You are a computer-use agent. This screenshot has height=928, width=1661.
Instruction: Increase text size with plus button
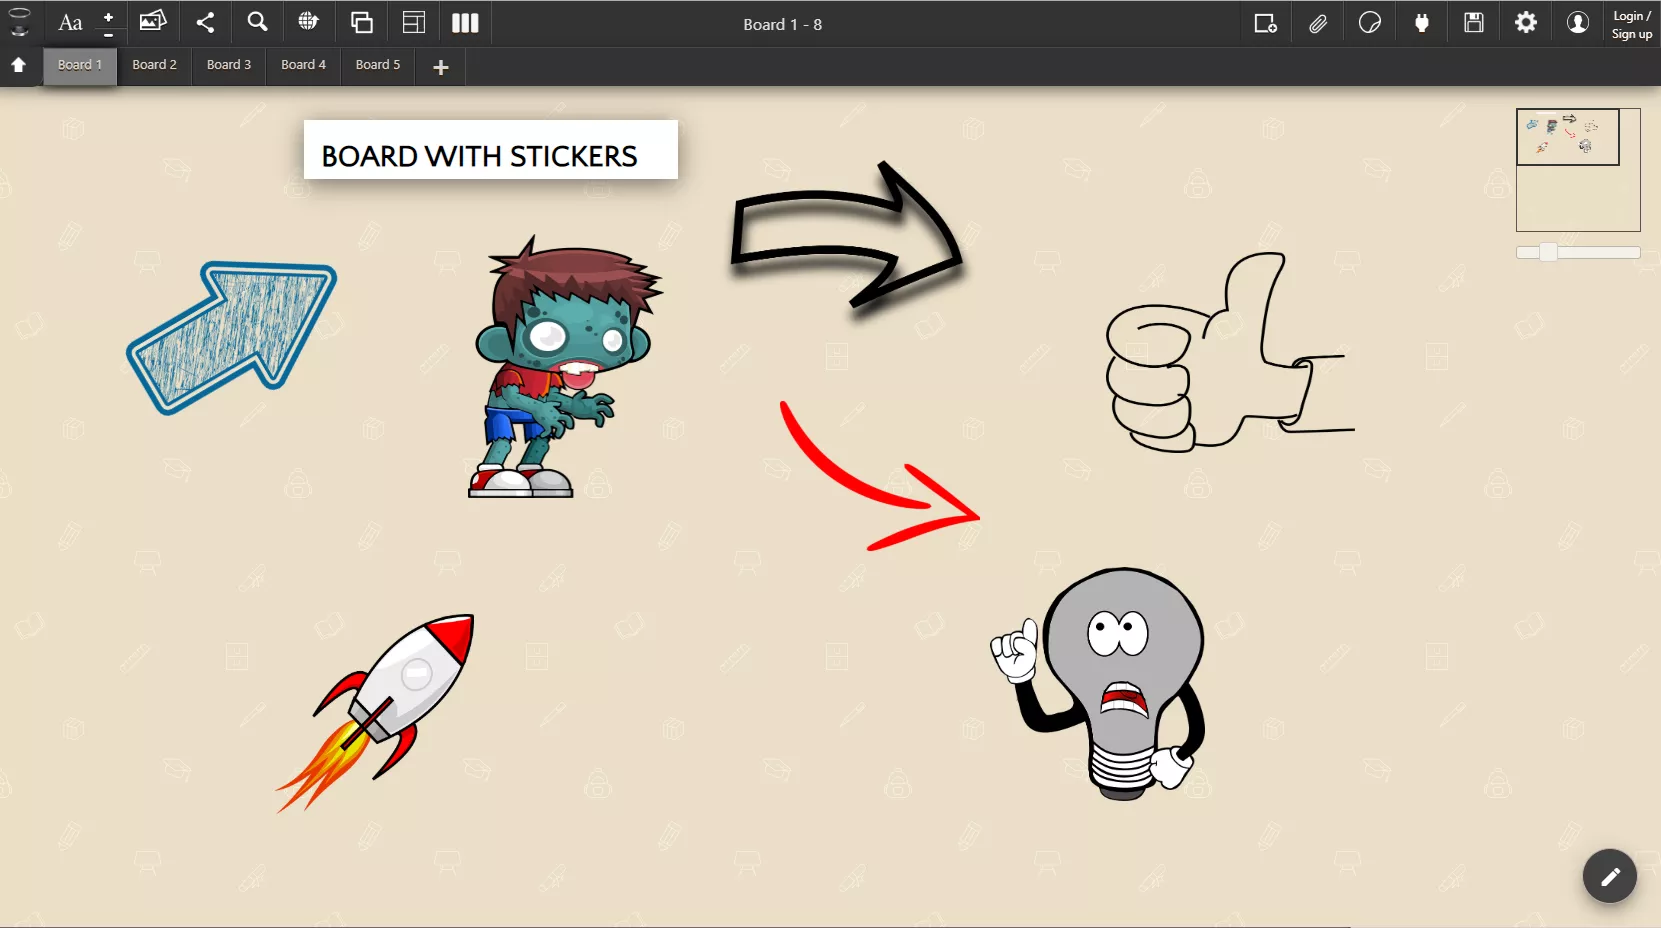coord(108,16)
